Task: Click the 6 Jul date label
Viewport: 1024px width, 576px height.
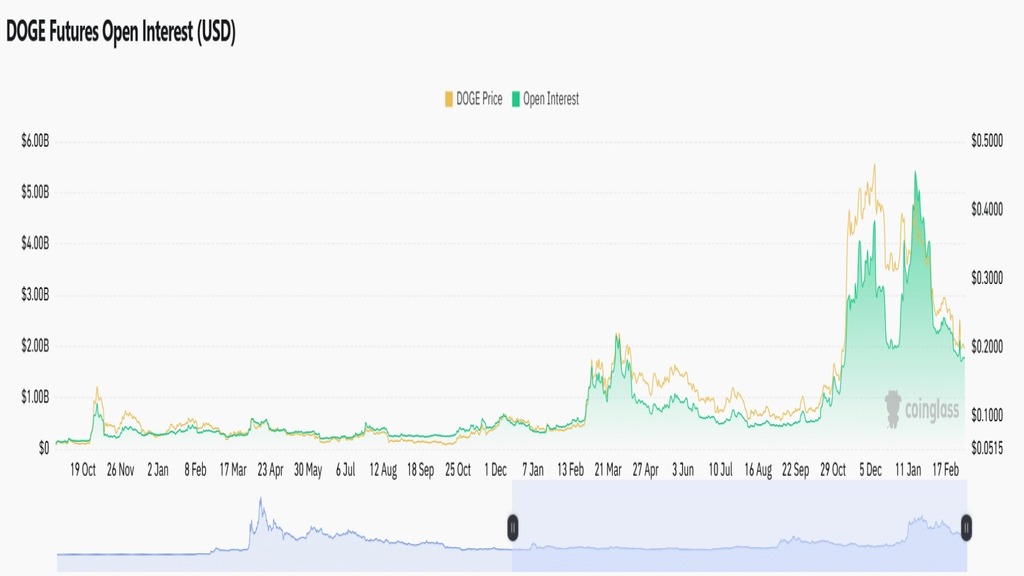Action: (x=345, y=470)
